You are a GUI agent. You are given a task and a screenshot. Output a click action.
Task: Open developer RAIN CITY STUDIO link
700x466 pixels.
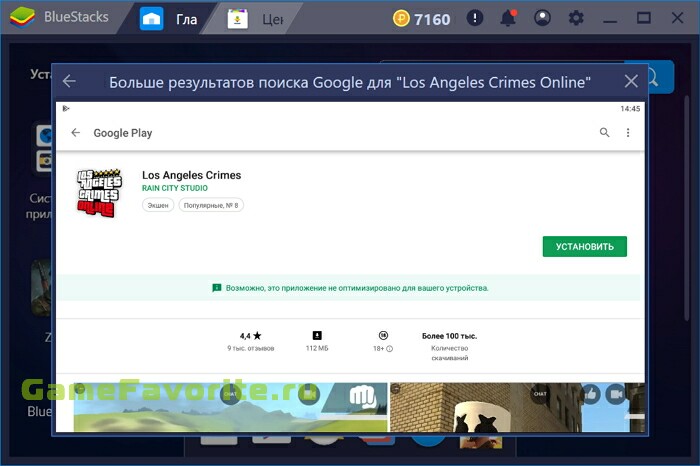(x=175, y=188)
